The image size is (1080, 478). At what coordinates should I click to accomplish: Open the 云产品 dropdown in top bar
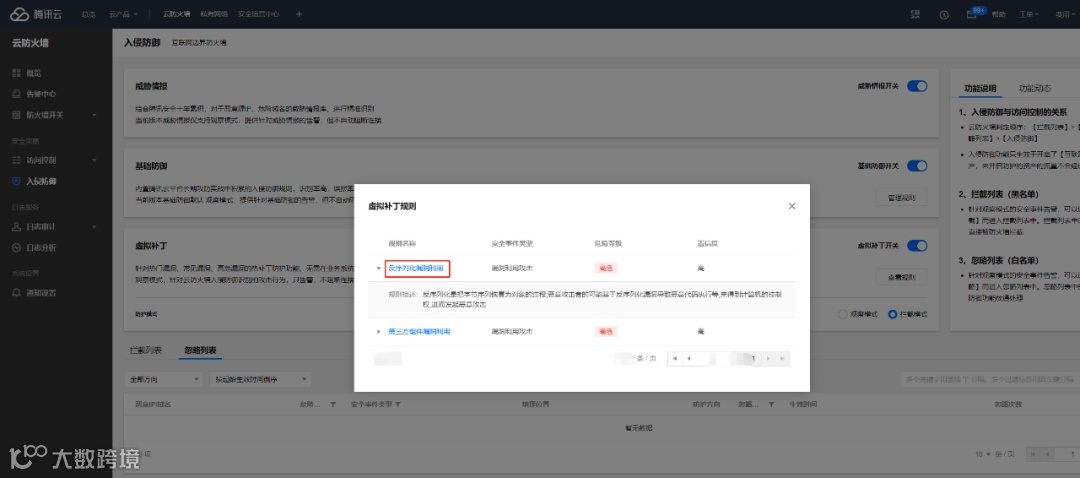(x=123, y=14)
